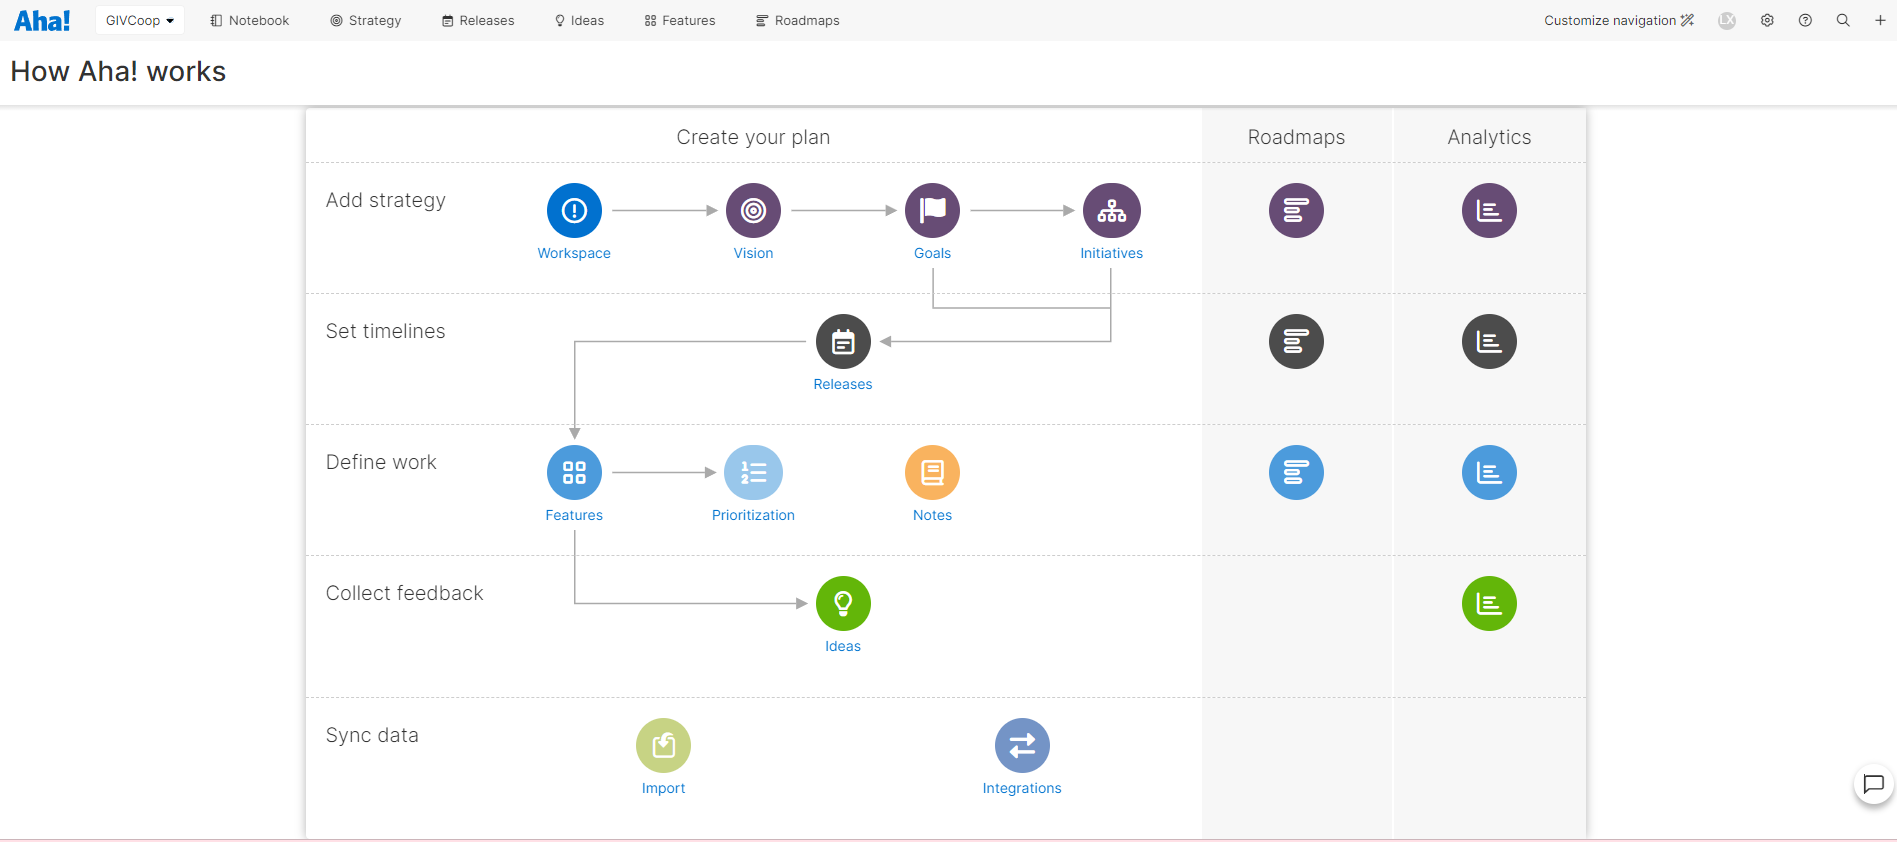Screen dimensions: 1897x842
Task: Open the Notebook menu
Action: tap(249, 20)
